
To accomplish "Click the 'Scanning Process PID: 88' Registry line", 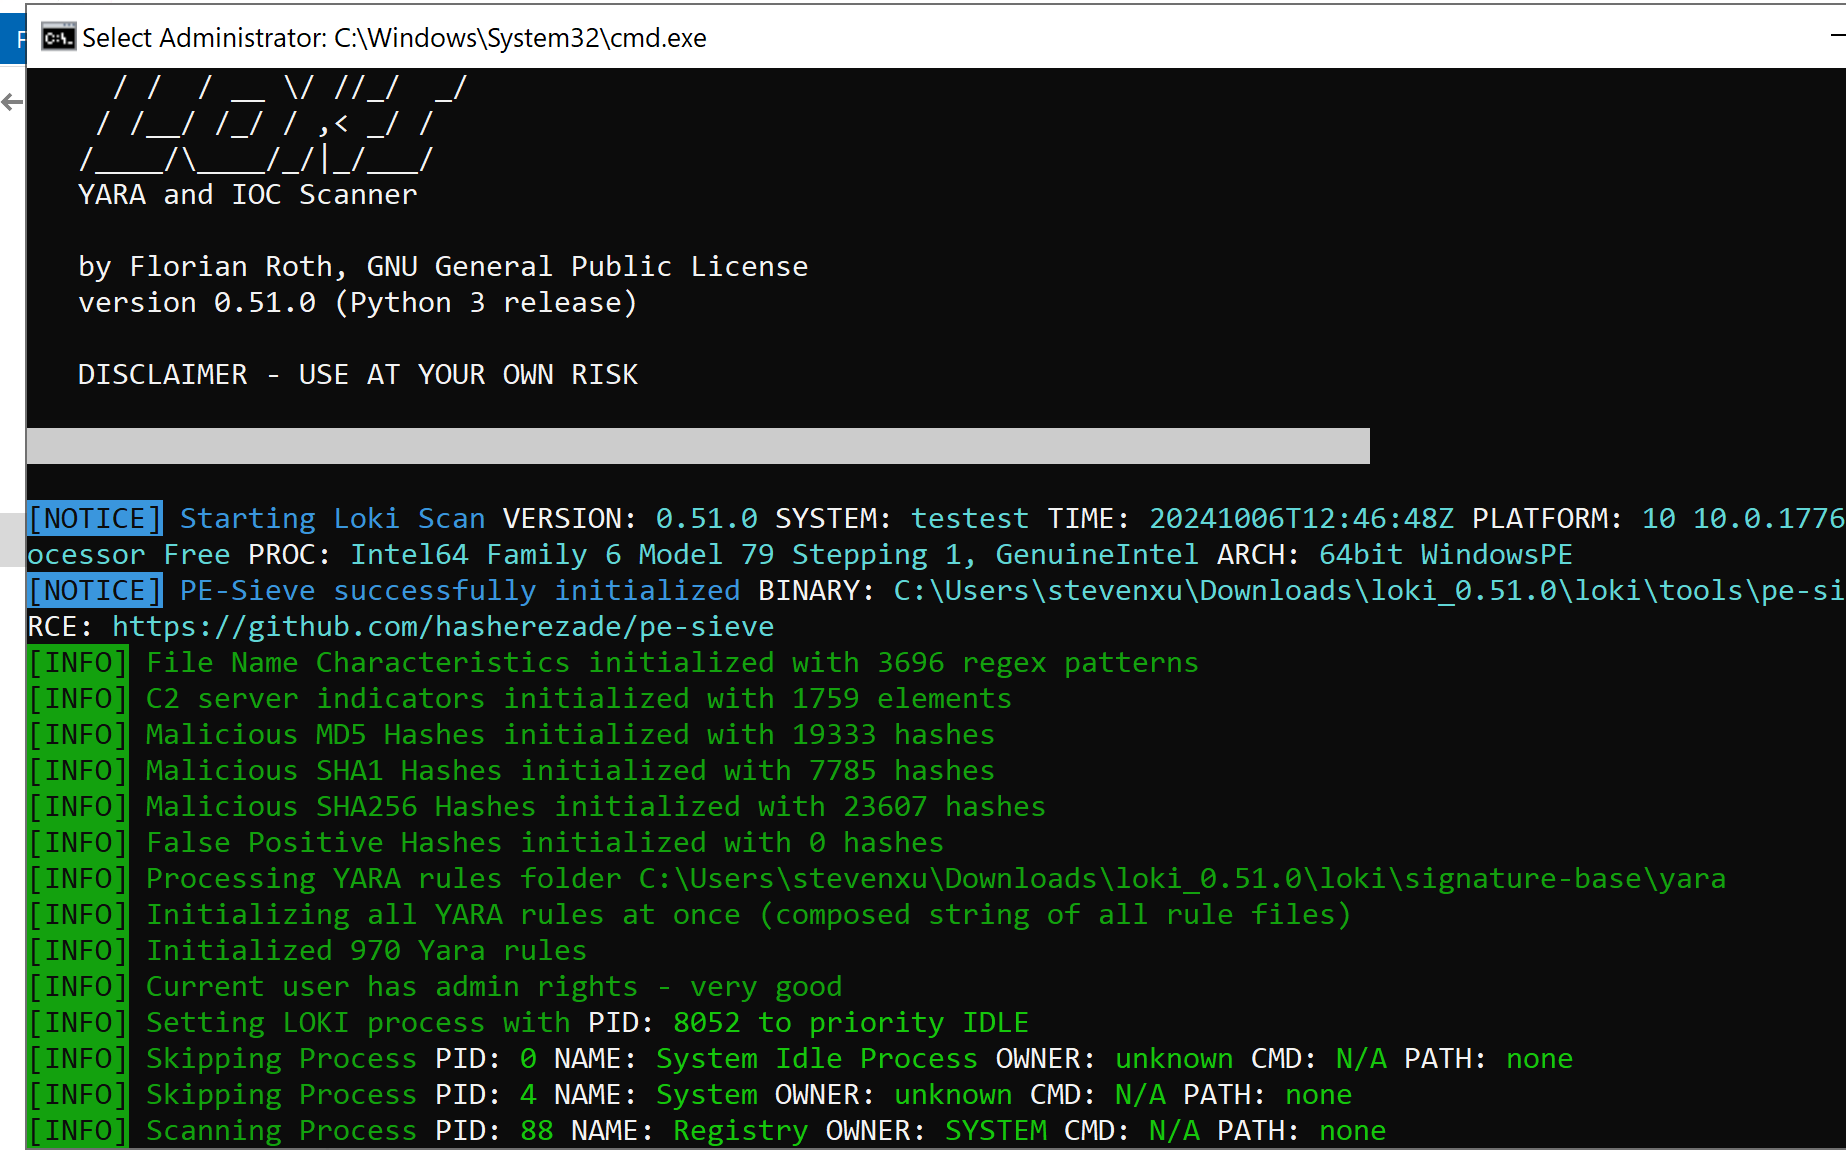I will (707, 1130).
